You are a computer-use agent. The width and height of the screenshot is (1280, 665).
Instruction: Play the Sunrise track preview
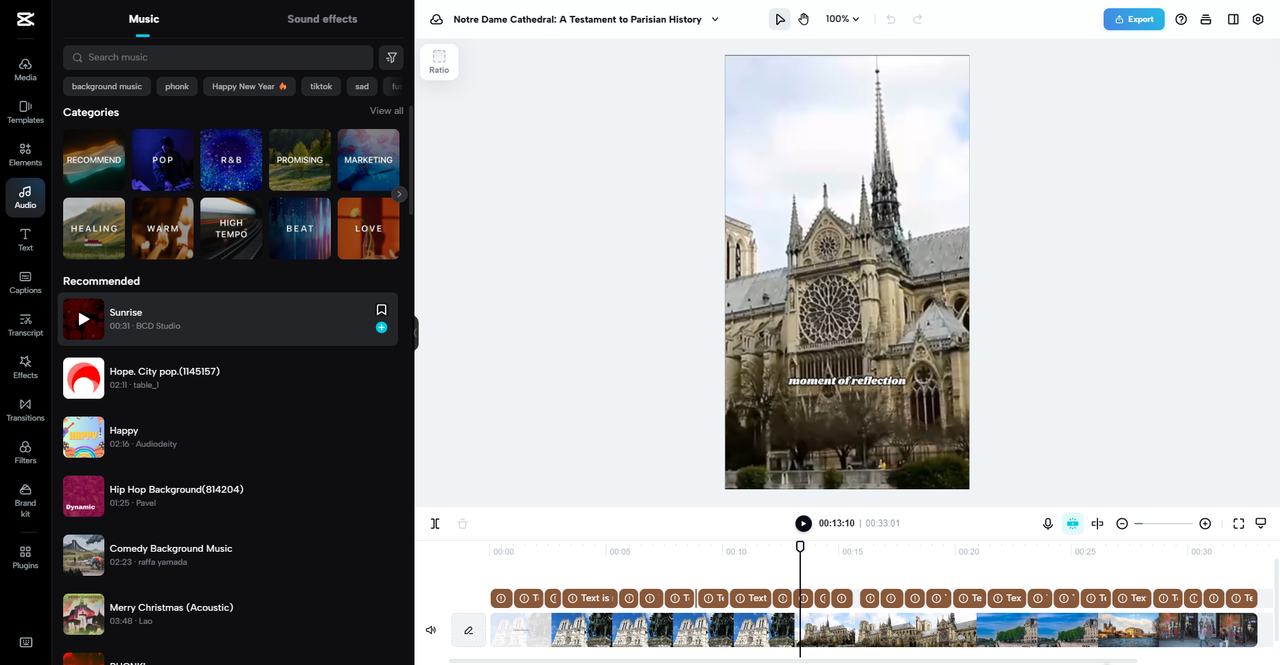[x=84, y=319]
